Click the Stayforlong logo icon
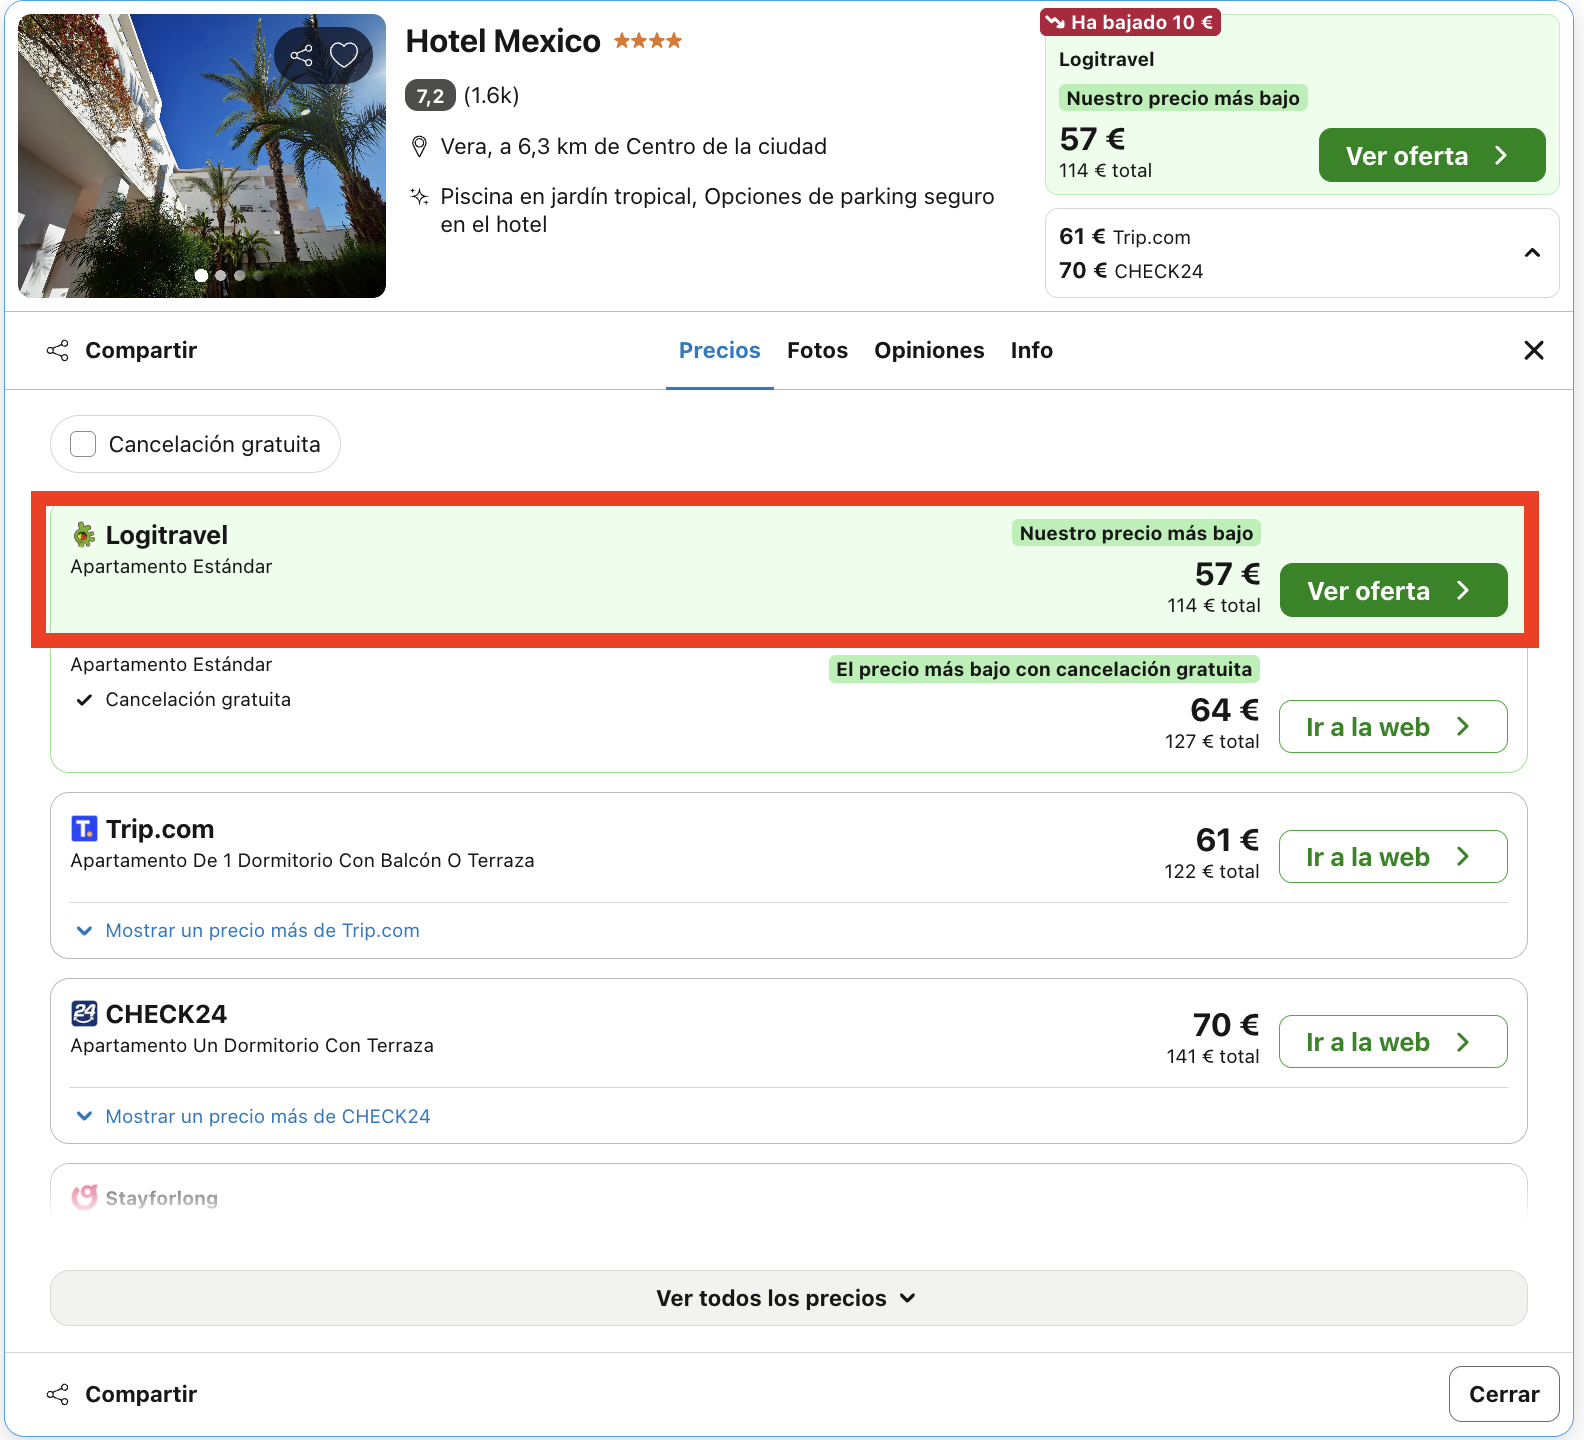Viewport: 1584px width, 1440px height. (85, 1197)
